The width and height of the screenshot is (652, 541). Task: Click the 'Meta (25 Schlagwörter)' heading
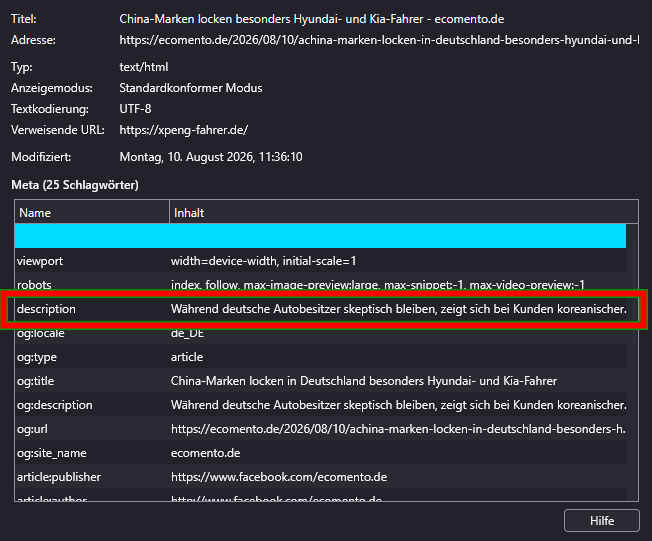point(75,185)
